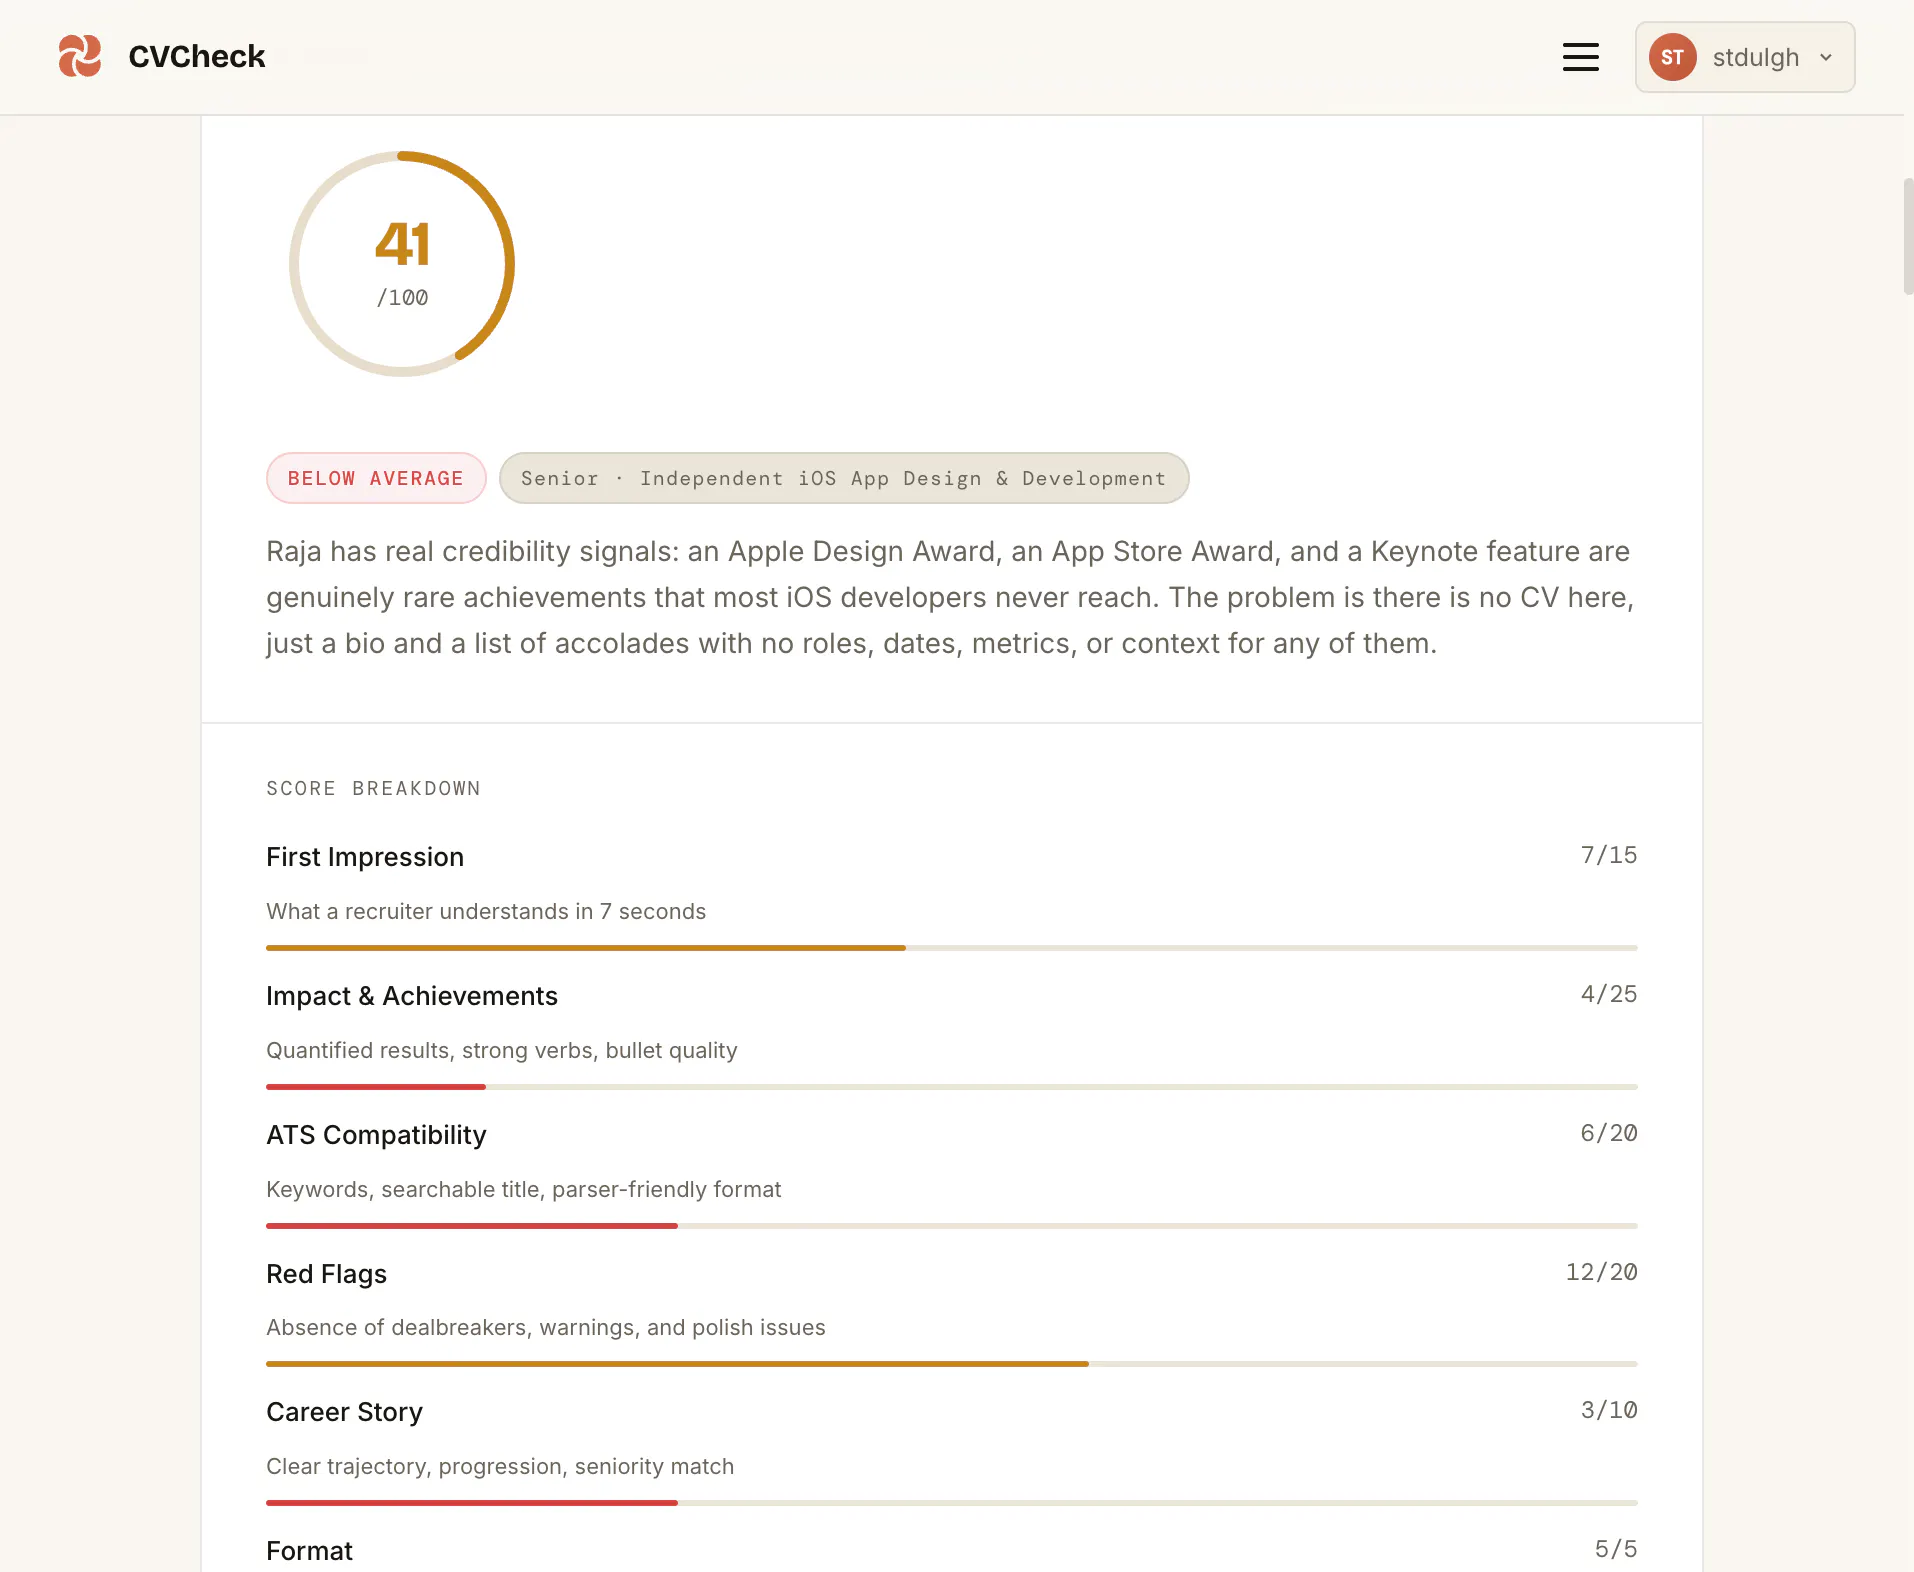Click the Senior Independent iOS App tag

point(844,478)
